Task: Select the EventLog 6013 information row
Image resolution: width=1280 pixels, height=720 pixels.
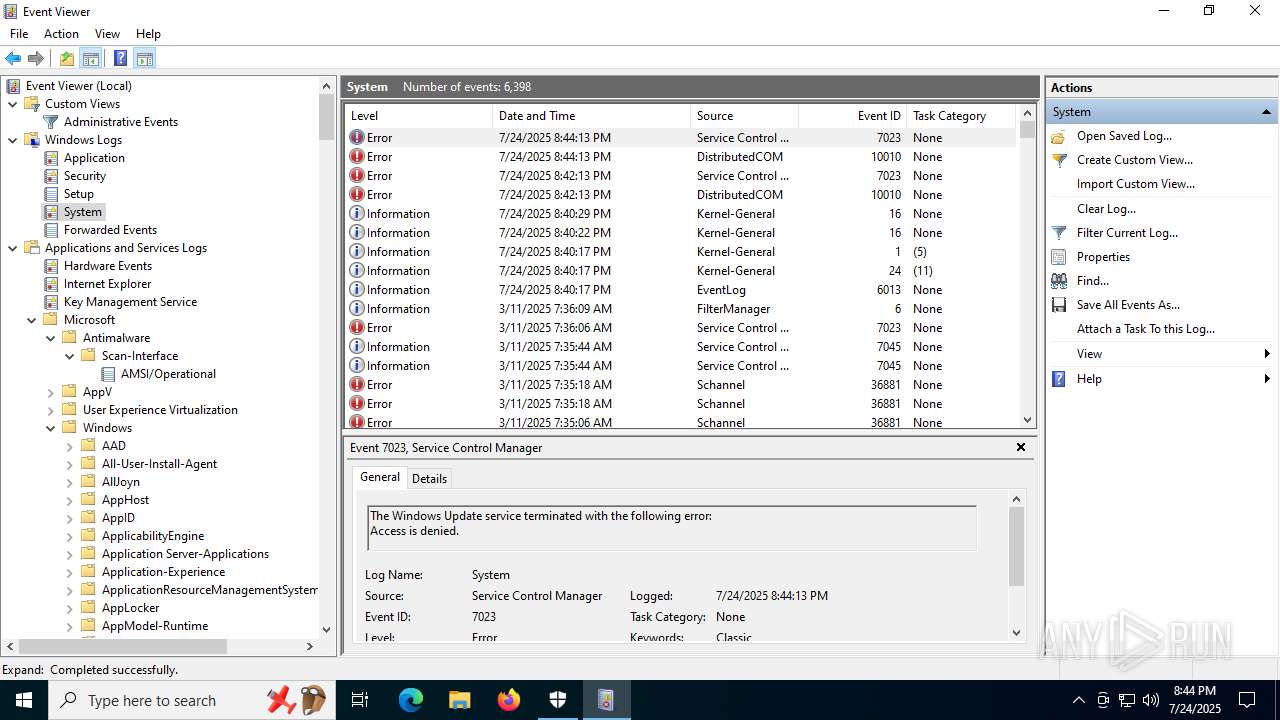Action: 680,290
